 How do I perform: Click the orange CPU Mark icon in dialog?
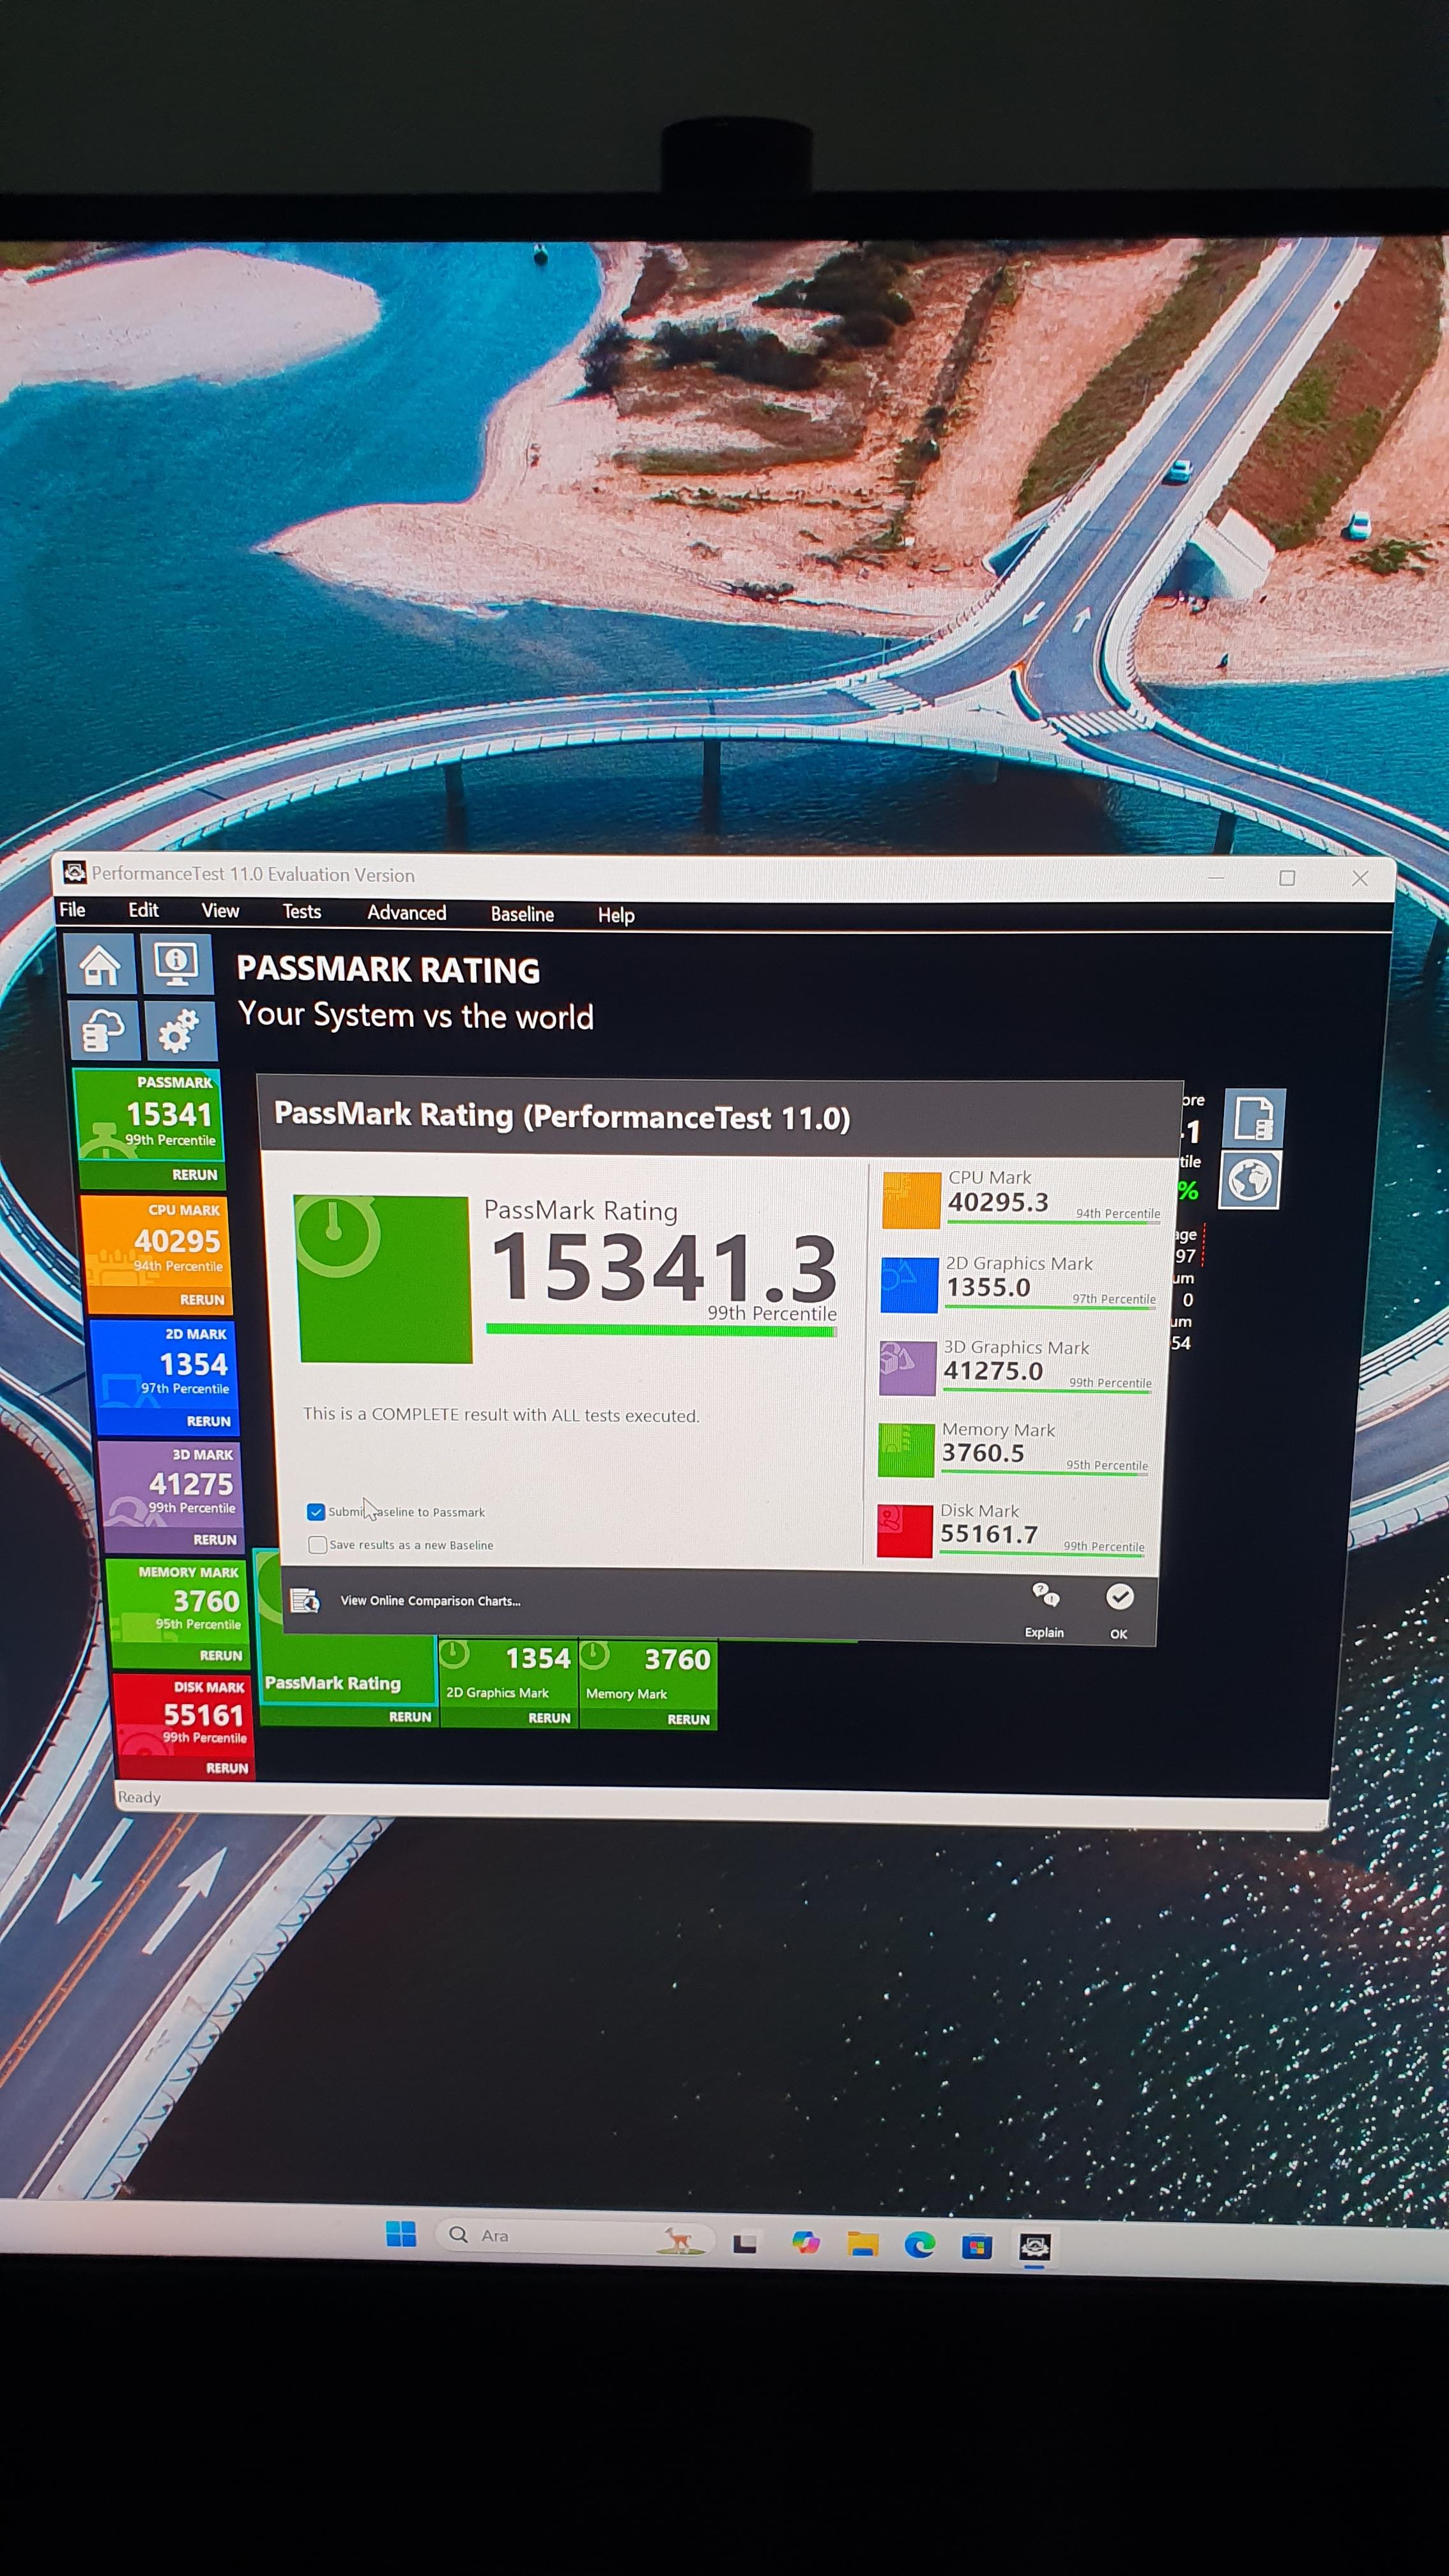click(x=911, y=1199)
